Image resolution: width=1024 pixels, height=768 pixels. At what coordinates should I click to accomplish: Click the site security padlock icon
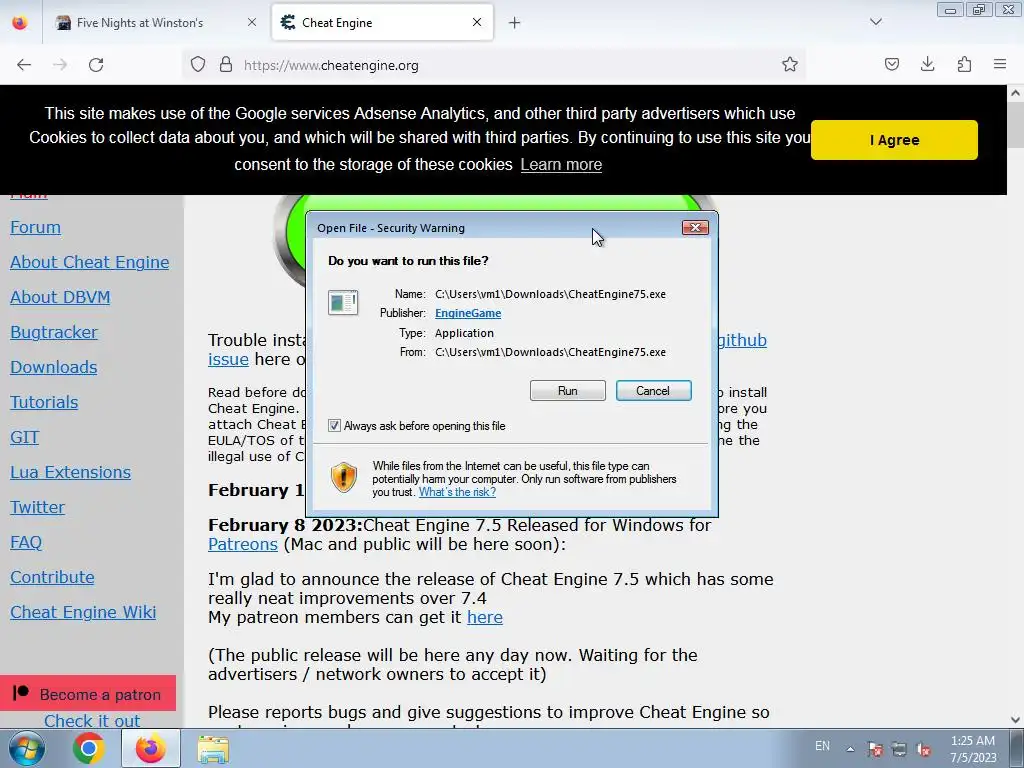click(226, 65)
